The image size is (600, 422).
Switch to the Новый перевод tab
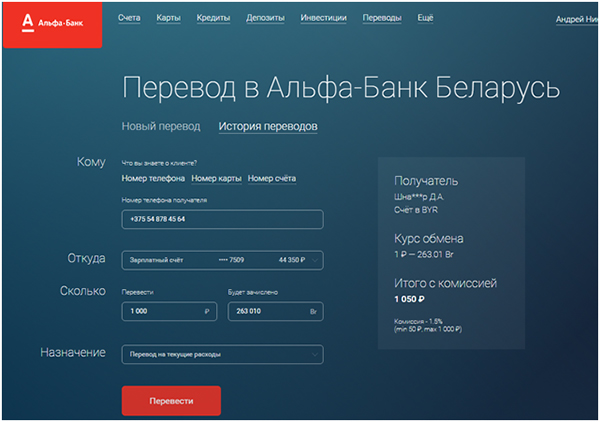(x=161, y=126)
